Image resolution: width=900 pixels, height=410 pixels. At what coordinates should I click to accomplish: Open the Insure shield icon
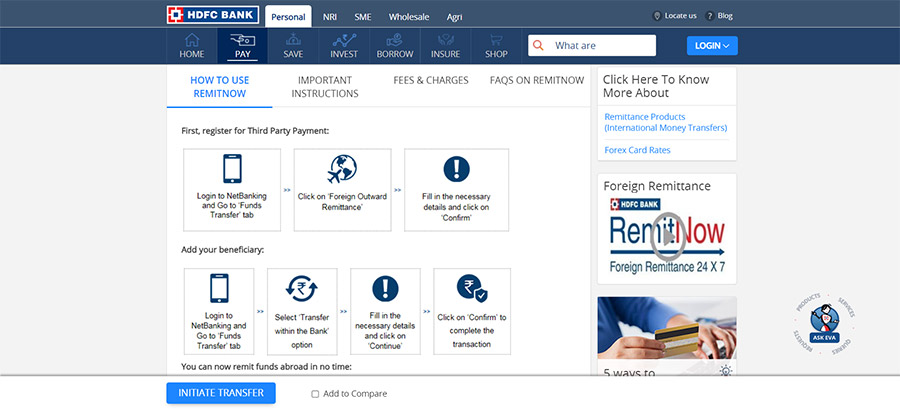(x=445, y=40)
